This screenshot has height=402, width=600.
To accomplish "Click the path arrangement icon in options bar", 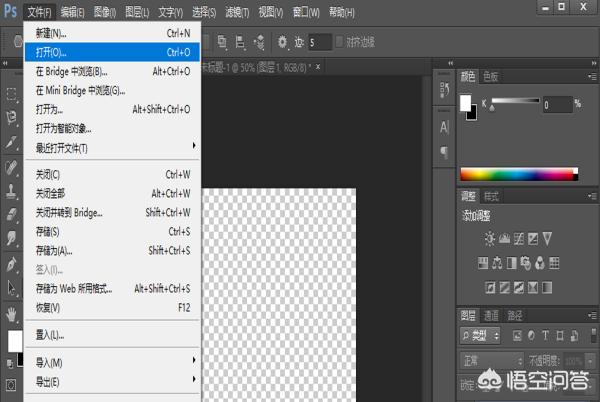I will click(259, 42).
